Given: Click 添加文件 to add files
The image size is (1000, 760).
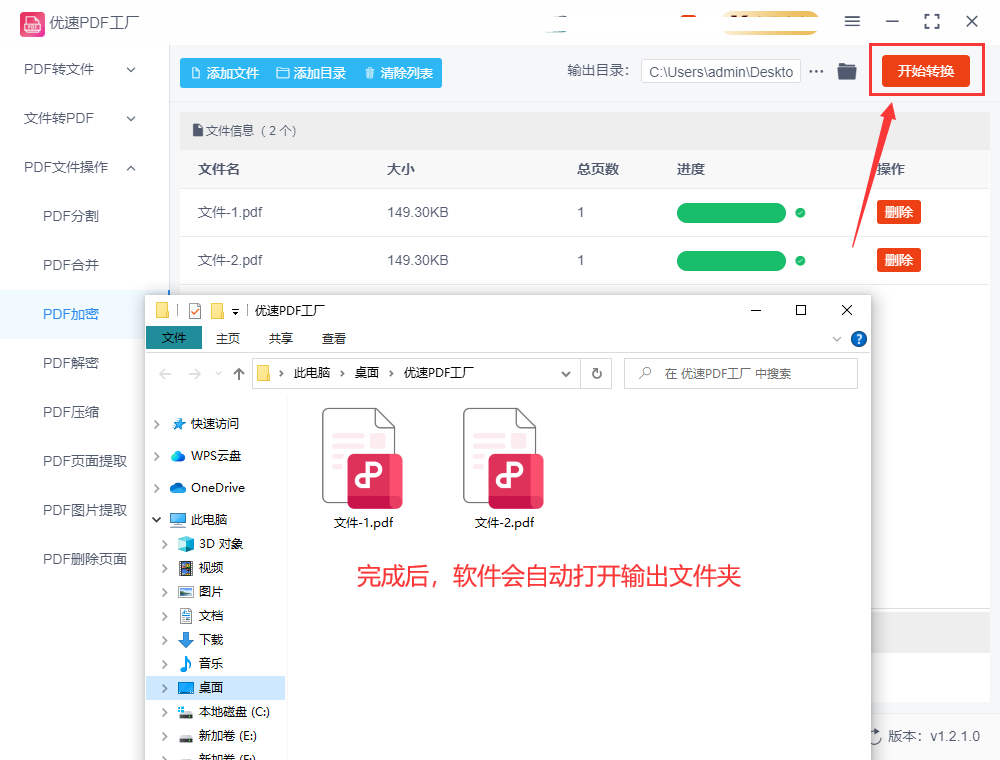Looking at the screenshot, I should 225,73.
